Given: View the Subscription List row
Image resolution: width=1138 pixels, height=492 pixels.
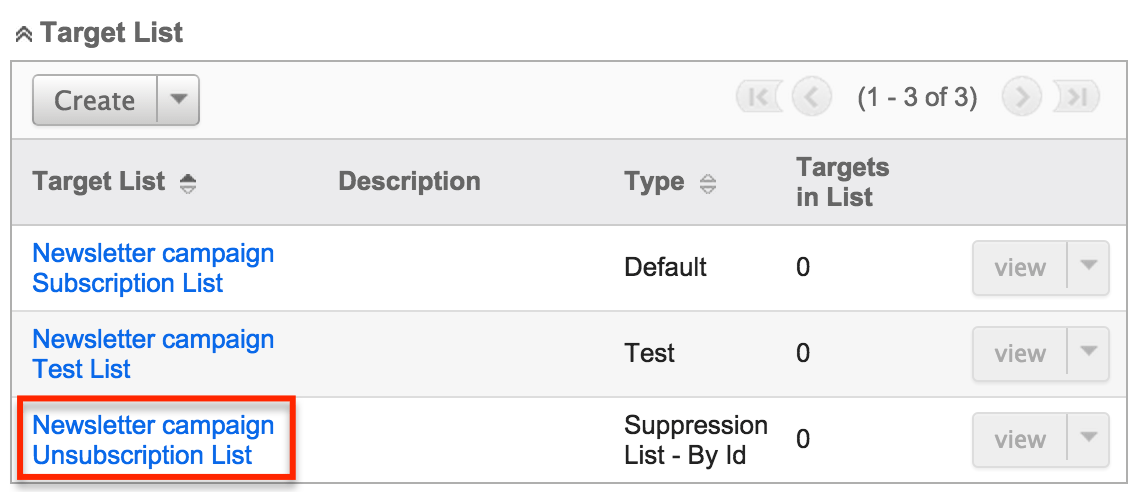Looking at the screenshot, I should coord(1019,268).
